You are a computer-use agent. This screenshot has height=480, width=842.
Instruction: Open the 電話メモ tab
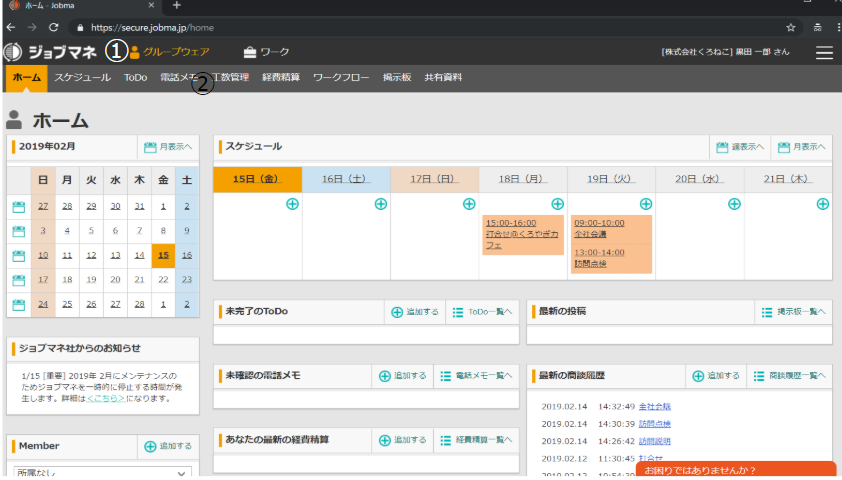[x=179, y=78]
